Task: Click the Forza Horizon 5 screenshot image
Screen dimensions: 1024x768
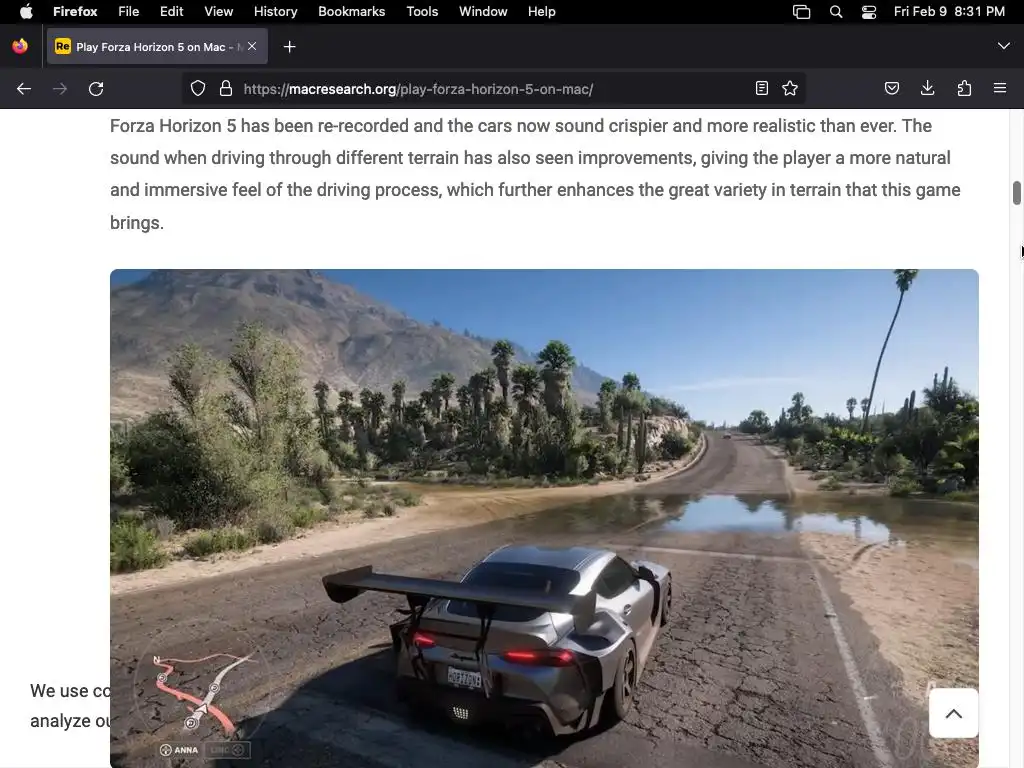Action: coord(544,518)
